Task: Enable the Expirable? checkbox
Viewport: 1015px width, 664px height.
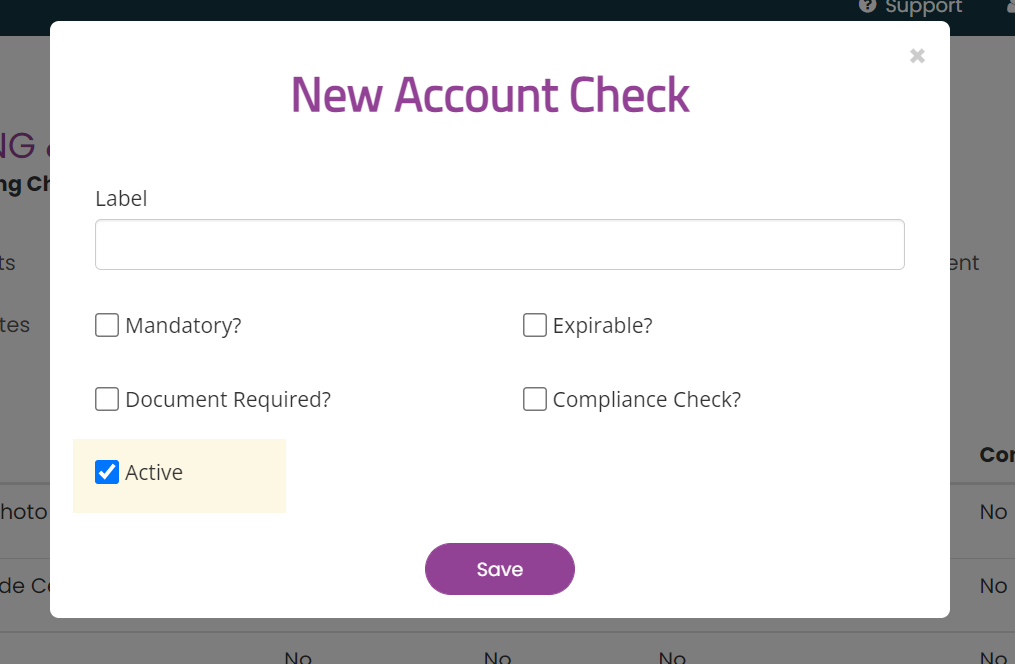Action: 535,325
